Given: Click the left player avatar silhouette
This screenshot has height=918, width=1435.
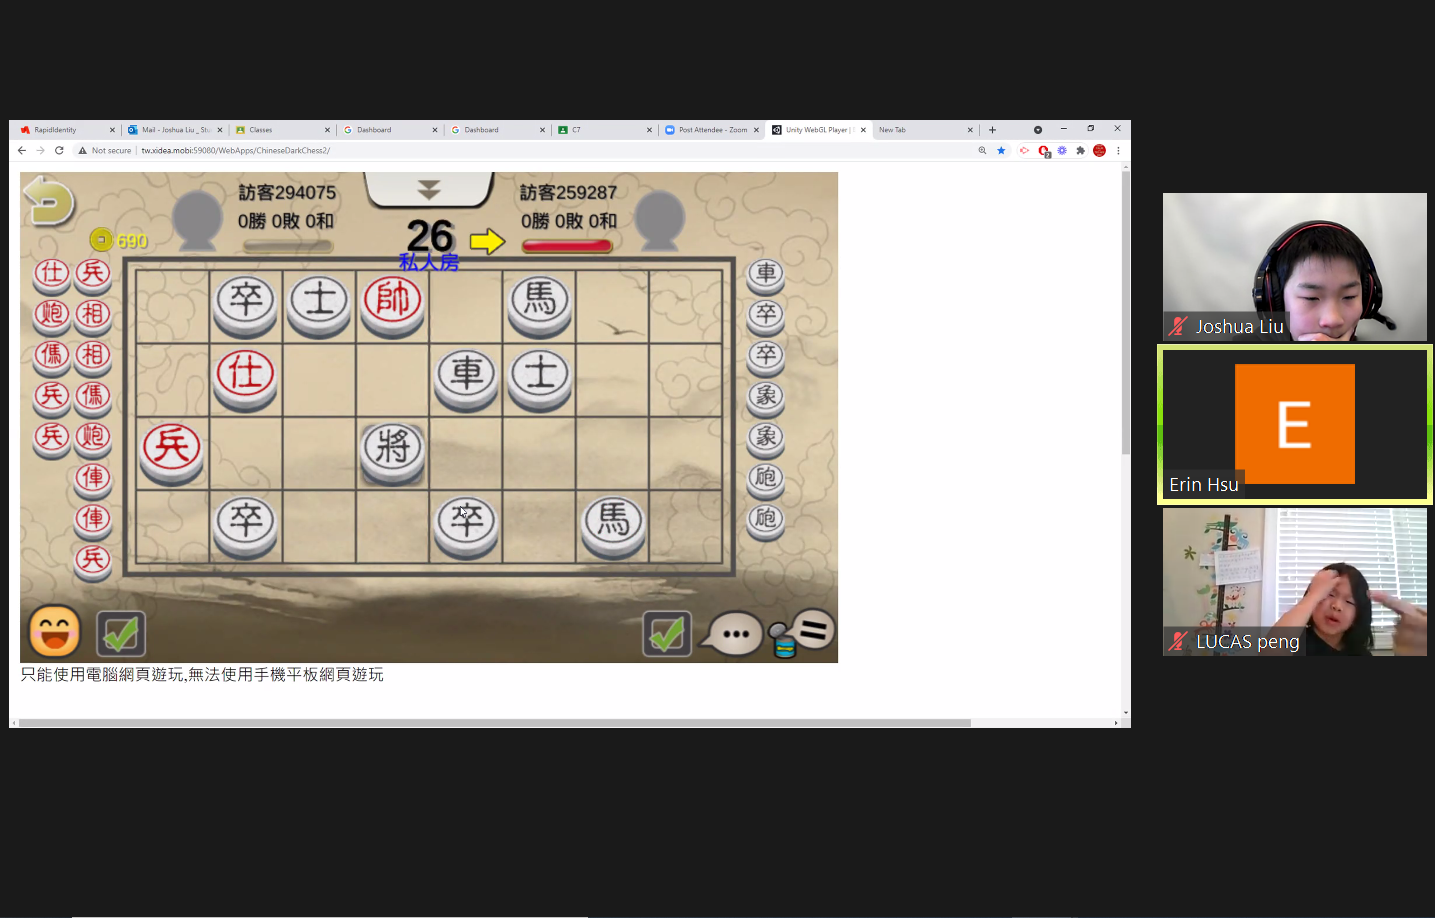Looking at the screenshot, I should coord(197,218).
